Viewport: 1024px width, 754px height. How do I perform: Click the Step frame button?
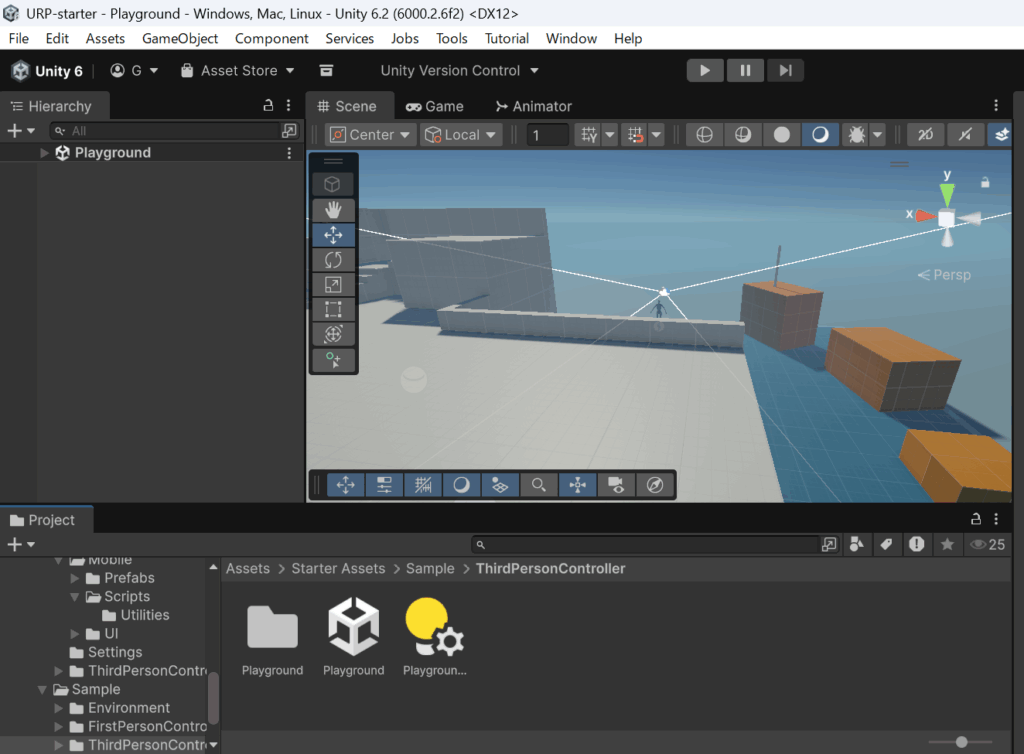785,70
